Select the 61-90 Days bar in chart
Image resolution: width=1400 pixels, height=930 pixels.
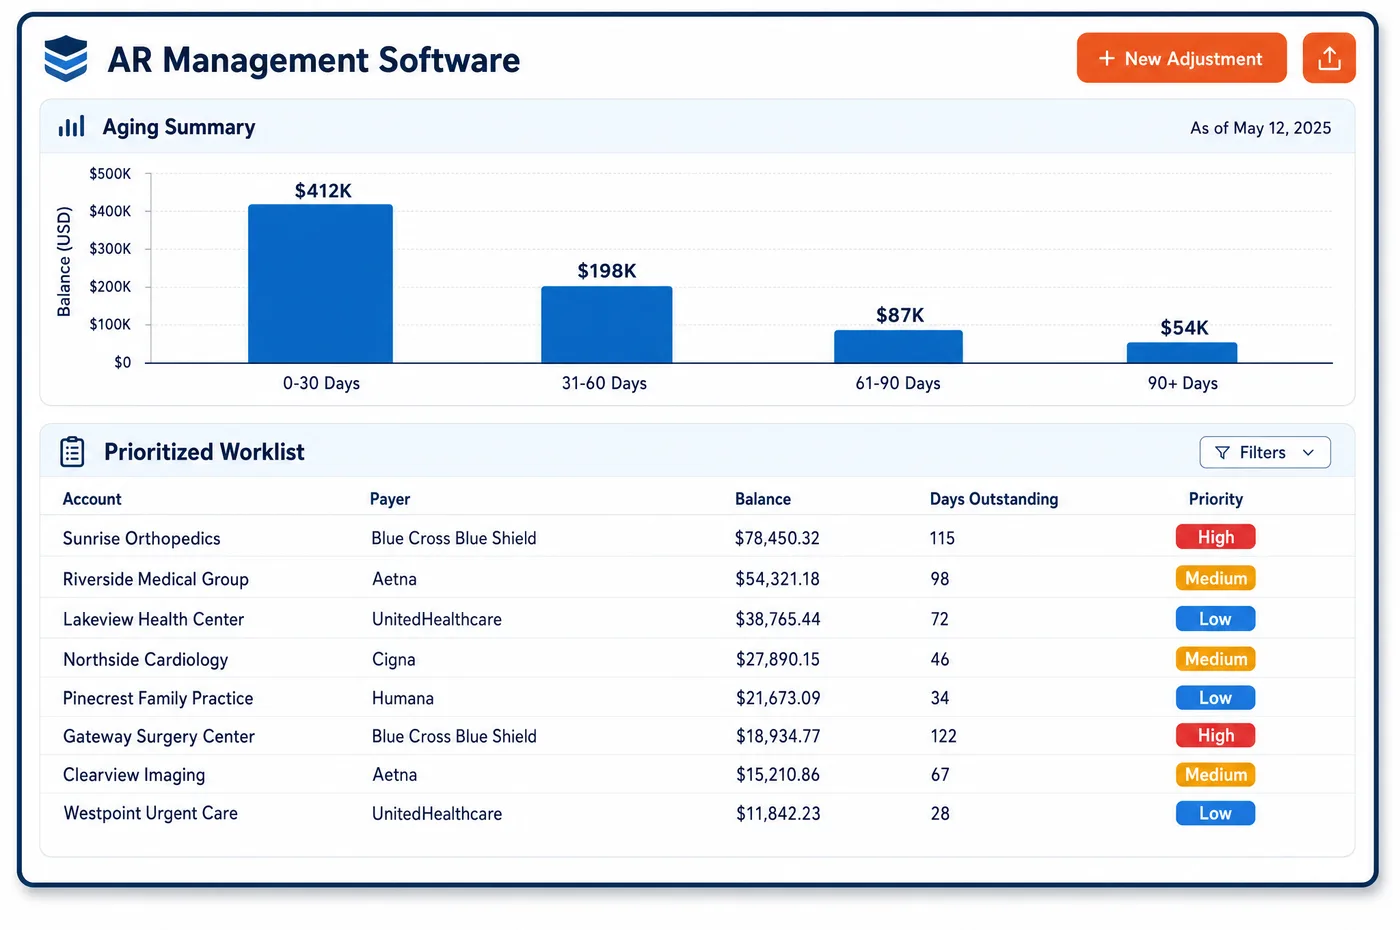point(899,347)
